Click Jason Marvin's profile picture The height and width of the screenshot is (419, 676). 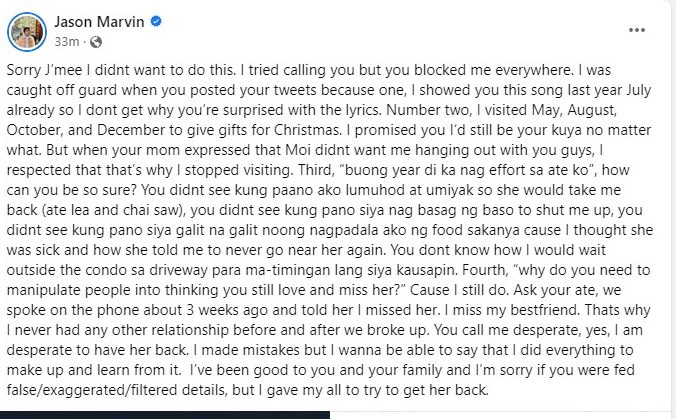[25, 31]
